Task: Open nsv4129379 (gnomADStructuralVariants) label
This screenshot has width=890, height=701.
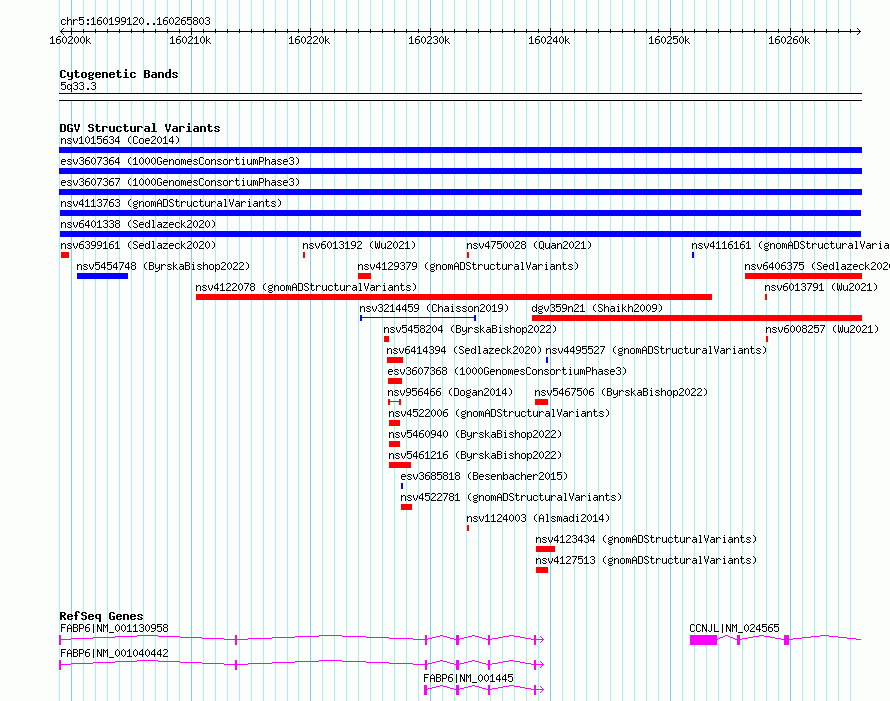Action: [x=468, y=266]
